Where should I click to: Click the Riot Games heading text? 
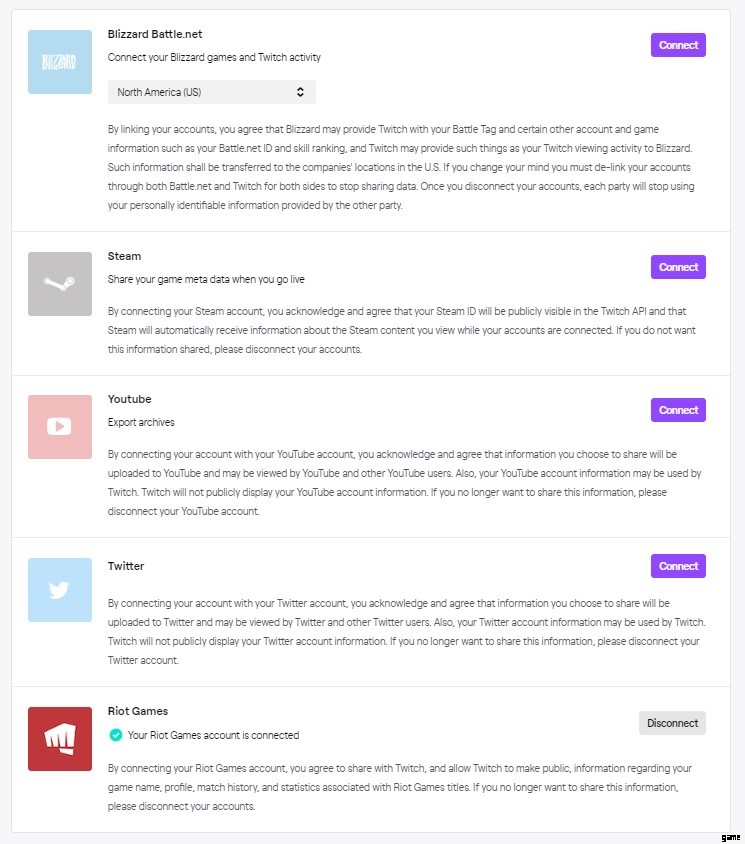(x=138, y=711)
